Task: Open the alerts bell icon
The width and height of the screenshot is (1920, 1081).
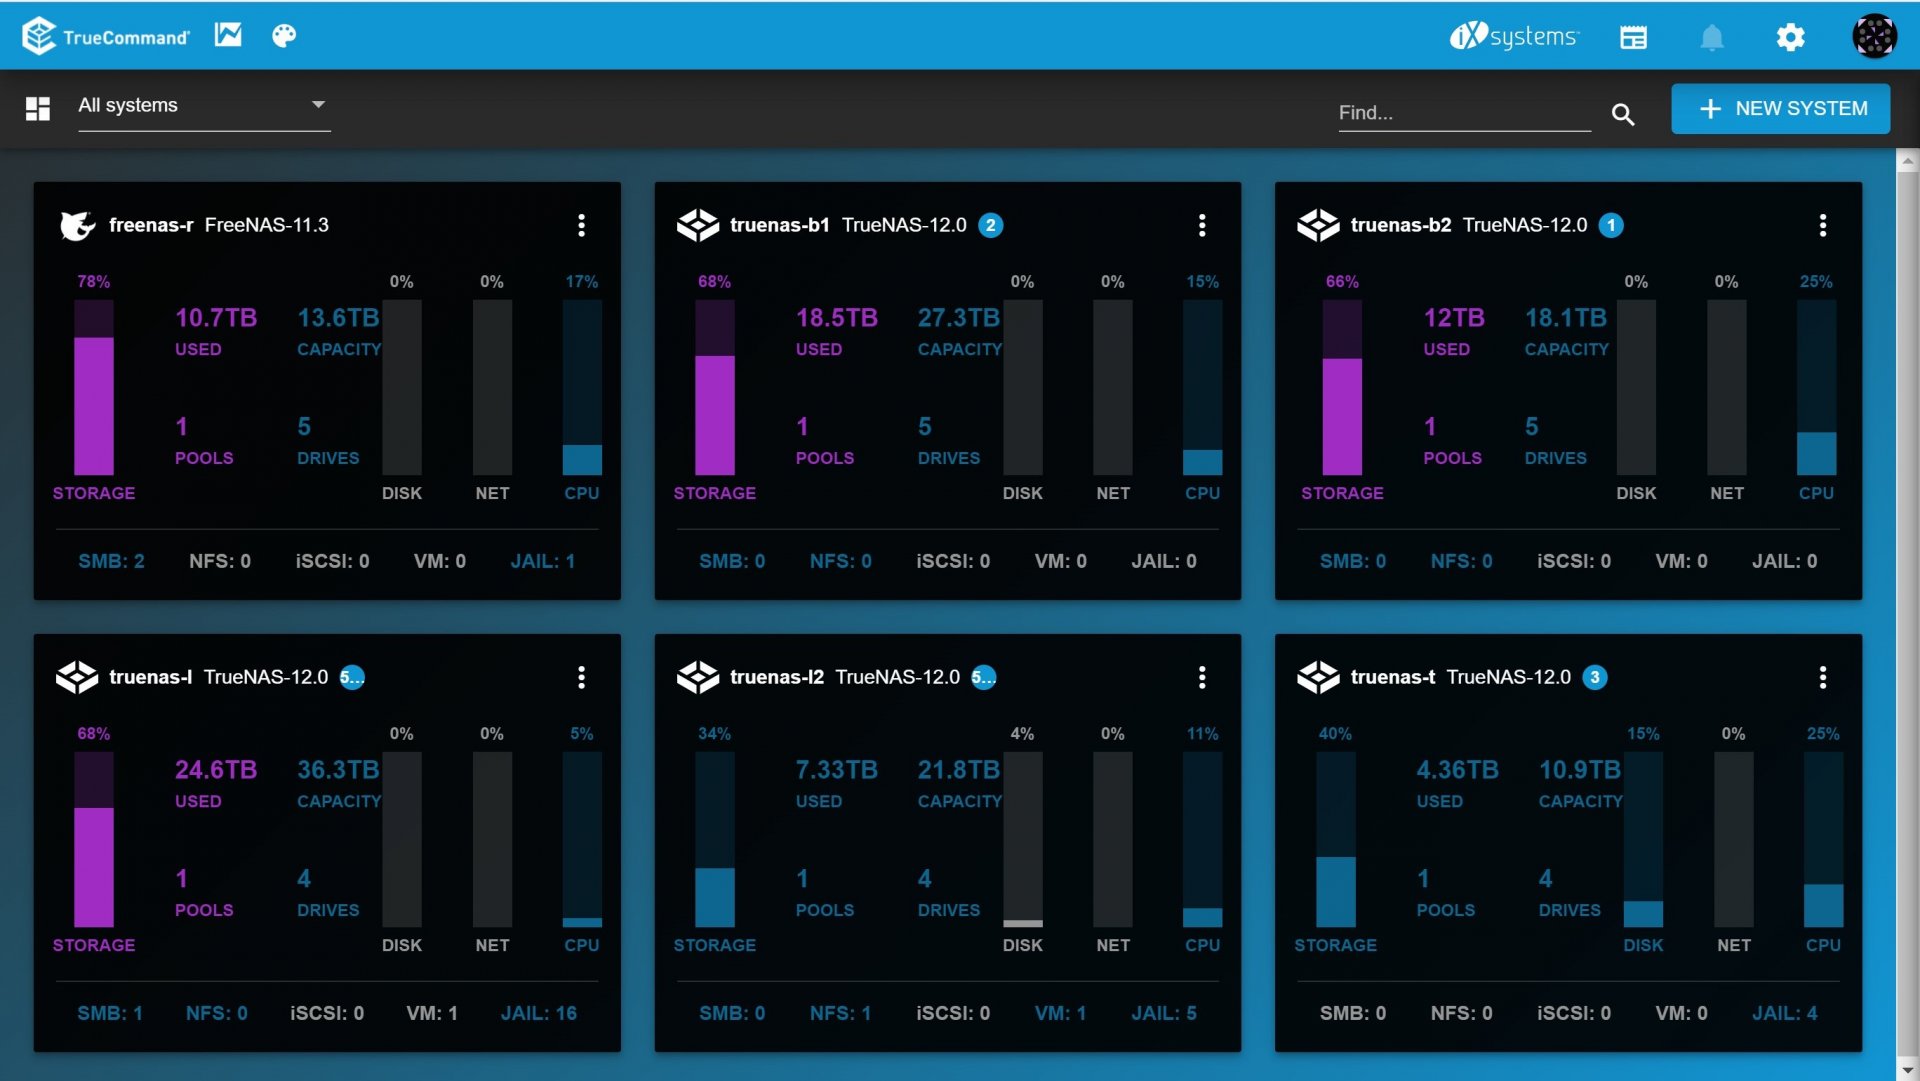Action: click(1712, 37)
